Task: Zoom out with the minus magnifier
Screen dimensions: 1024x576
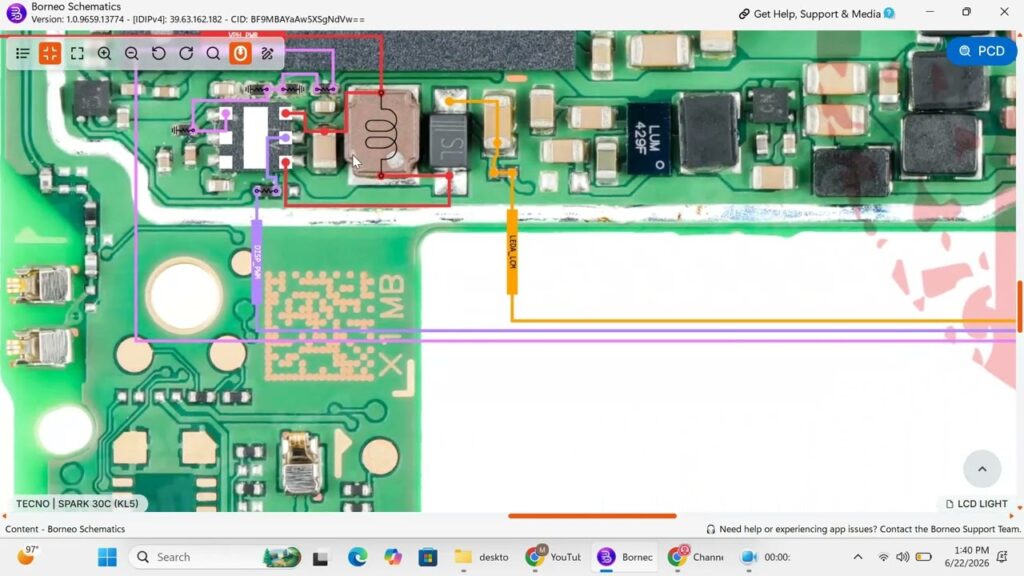Action: coord(131,53)
